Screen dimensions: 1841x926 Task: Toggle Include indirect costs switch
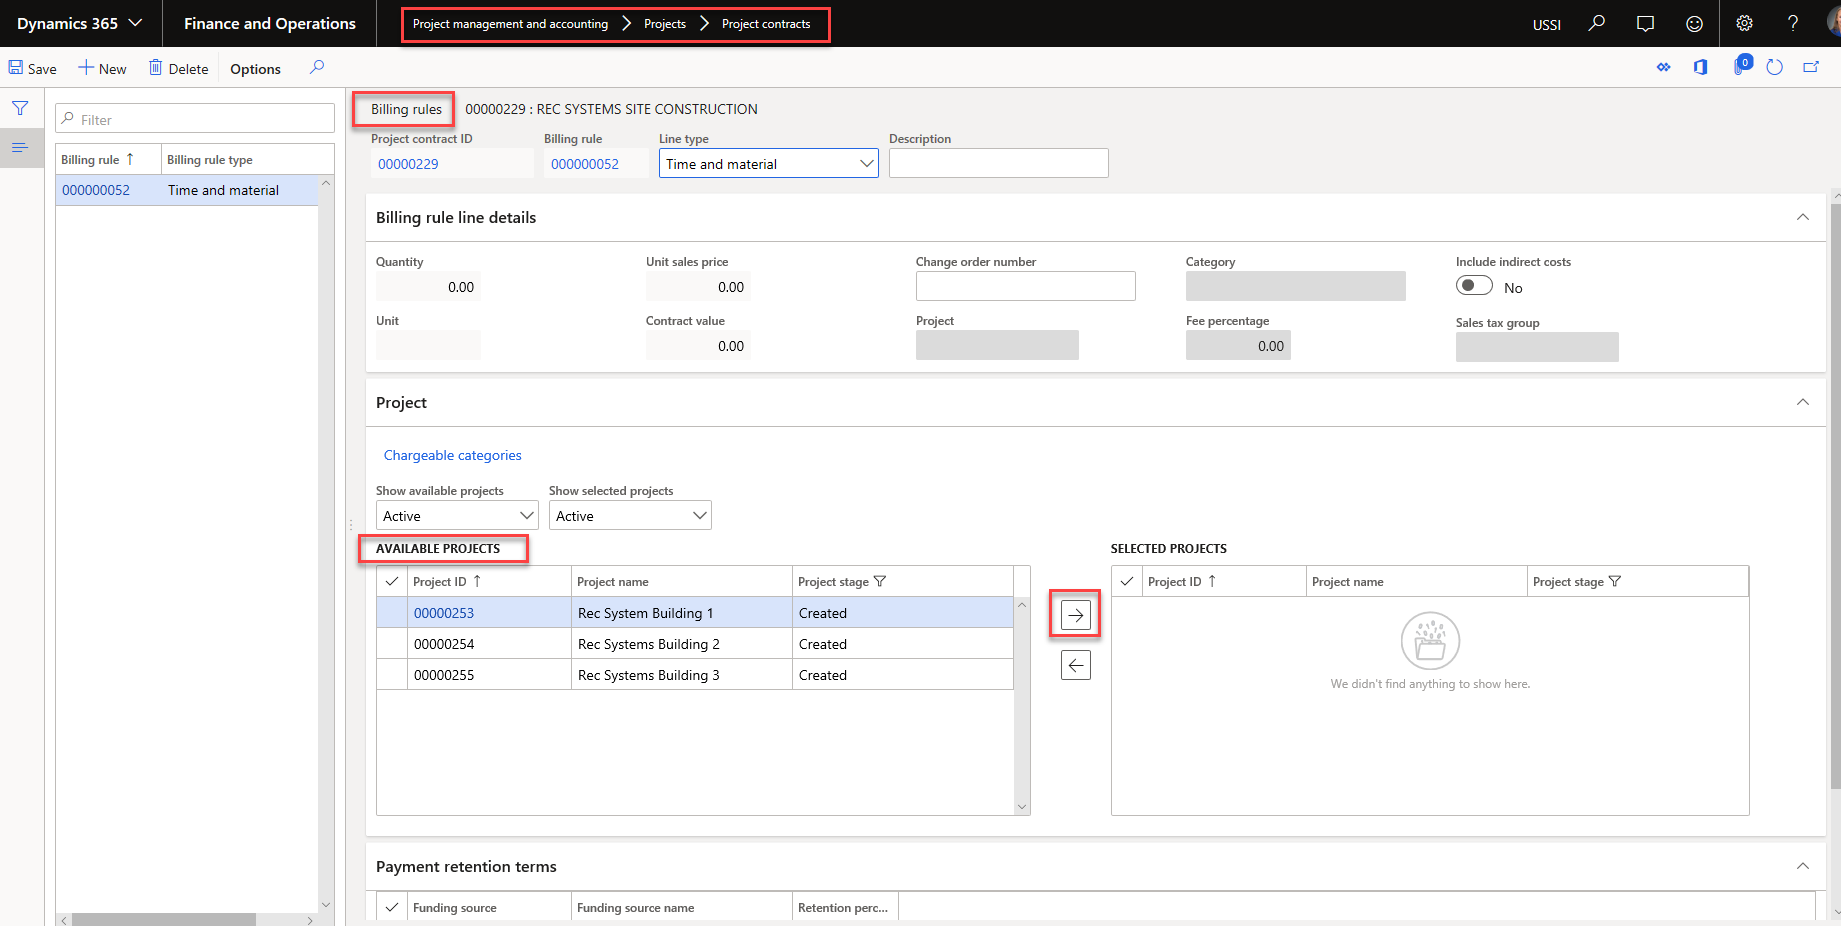pyautogui.click(x=1474, y=286)
